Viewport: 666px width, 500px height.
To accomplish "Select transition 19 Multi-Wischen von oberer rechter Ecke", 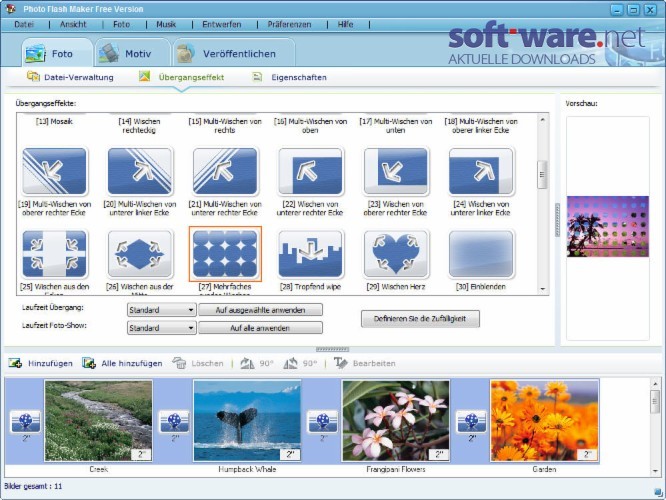I will [x=54, y=171].
